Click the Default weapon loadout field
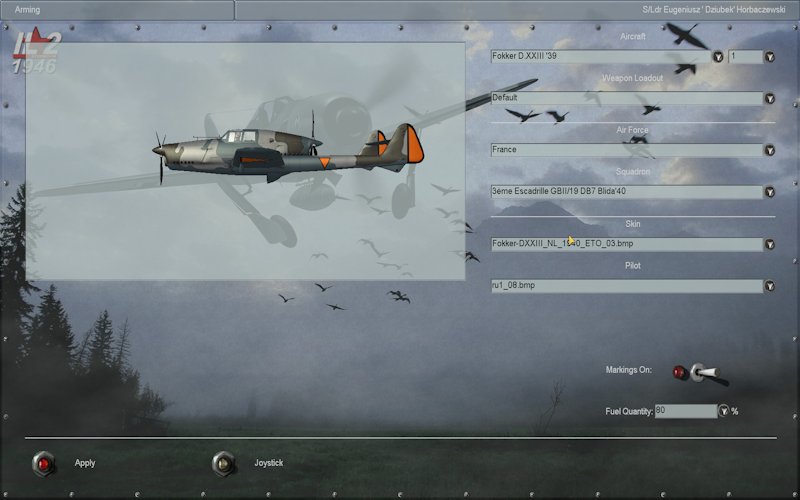This screenshot has height=500, width=800. point(627,98)
